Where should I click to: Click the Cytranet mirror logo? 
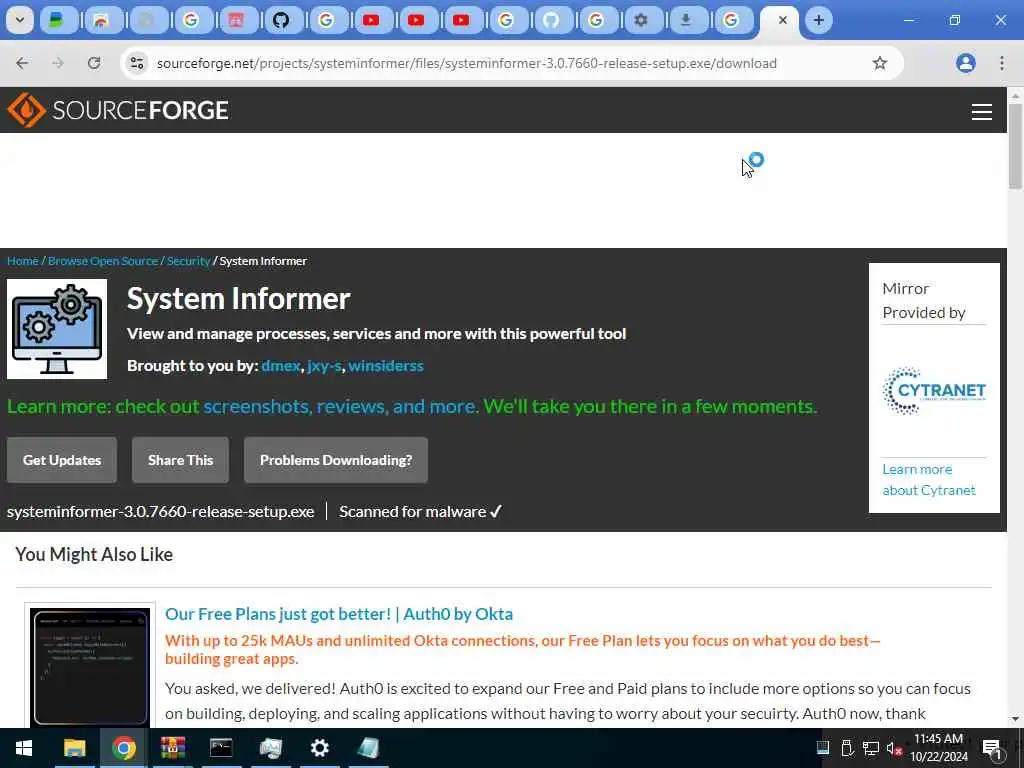pyautogui.click(x=934, y=391)
